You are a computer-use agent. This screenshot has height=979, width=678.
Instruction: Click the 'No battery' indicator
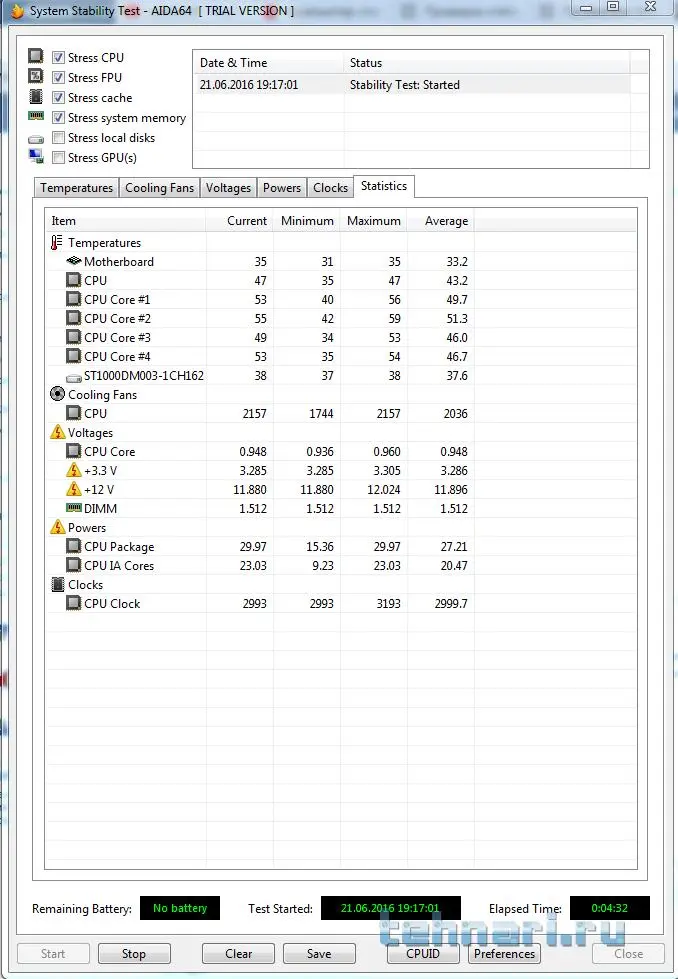[x=180, y=908]
